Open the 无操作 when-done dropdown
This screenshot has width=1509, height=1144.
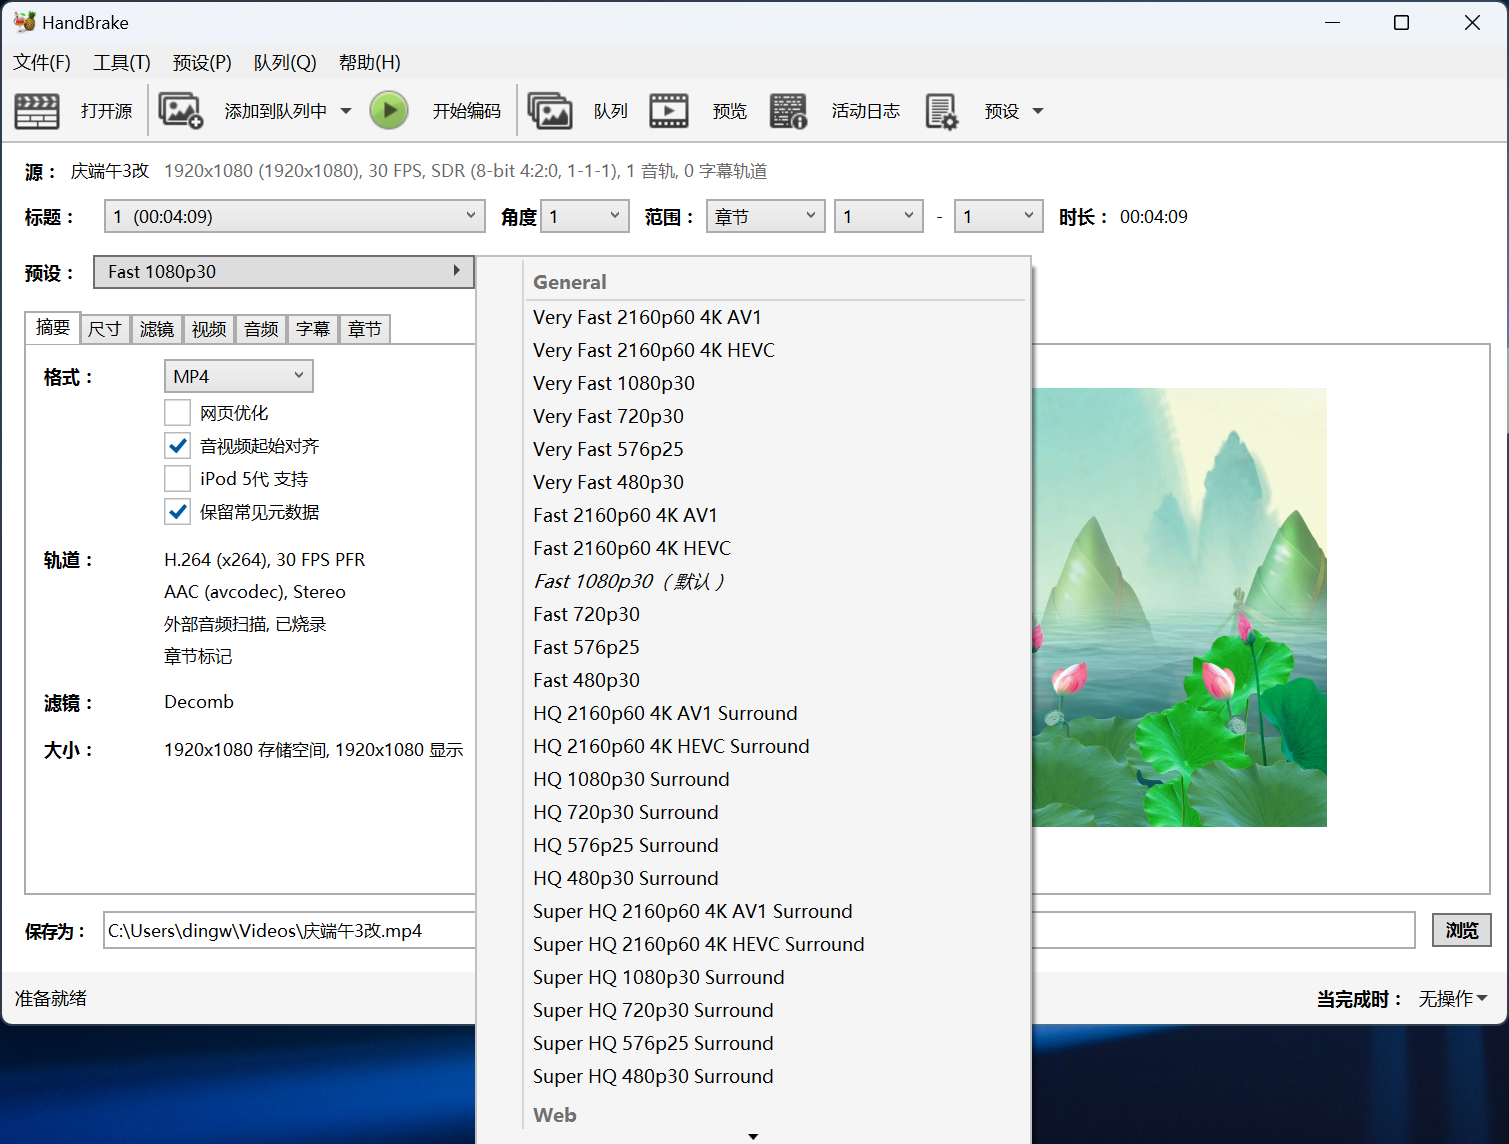(1452, 999)
